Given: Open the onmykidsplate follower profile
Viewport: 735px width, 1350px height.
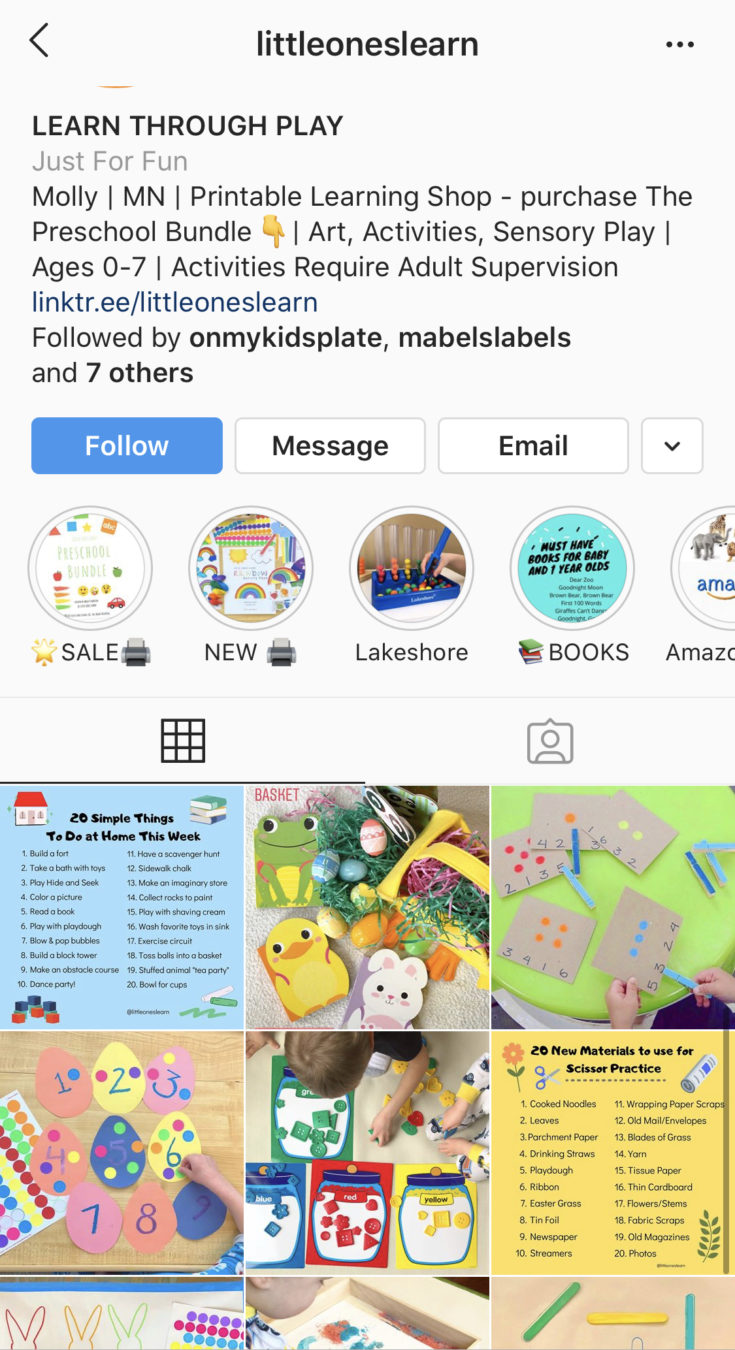Looking at the screenshot, I should [285, 338].
